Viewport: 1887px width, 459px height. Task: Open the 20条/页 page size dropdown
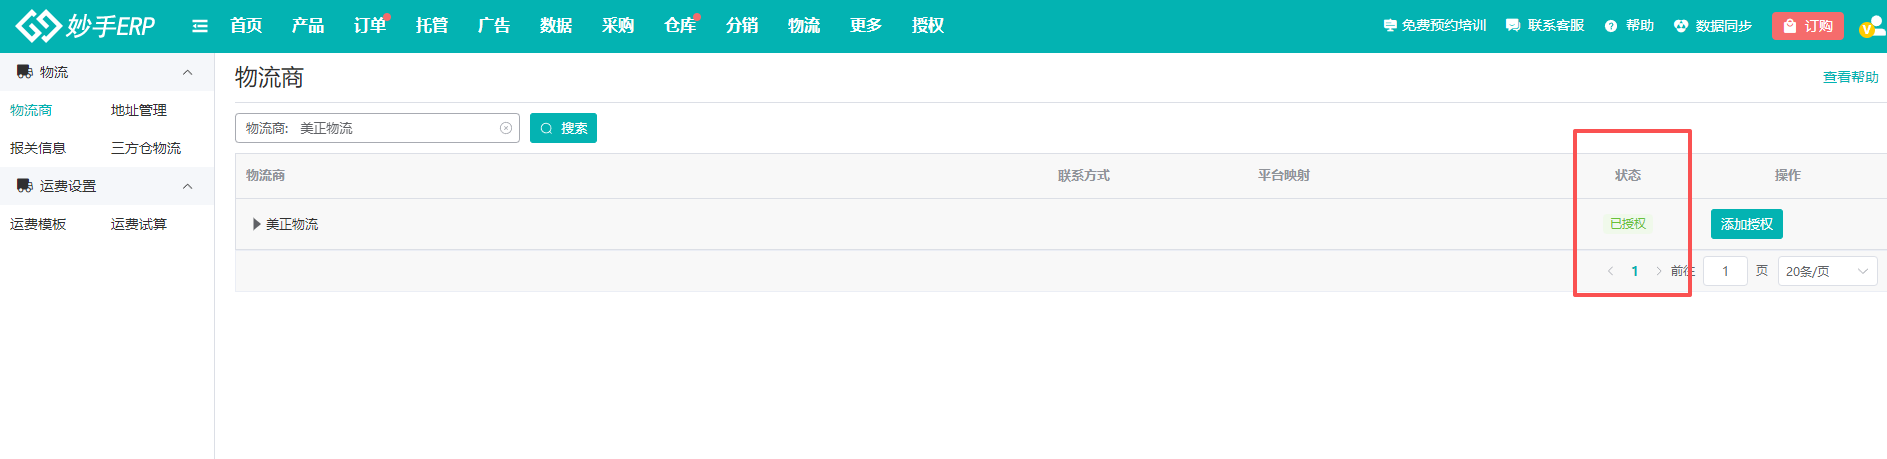tap(1828, 271)
